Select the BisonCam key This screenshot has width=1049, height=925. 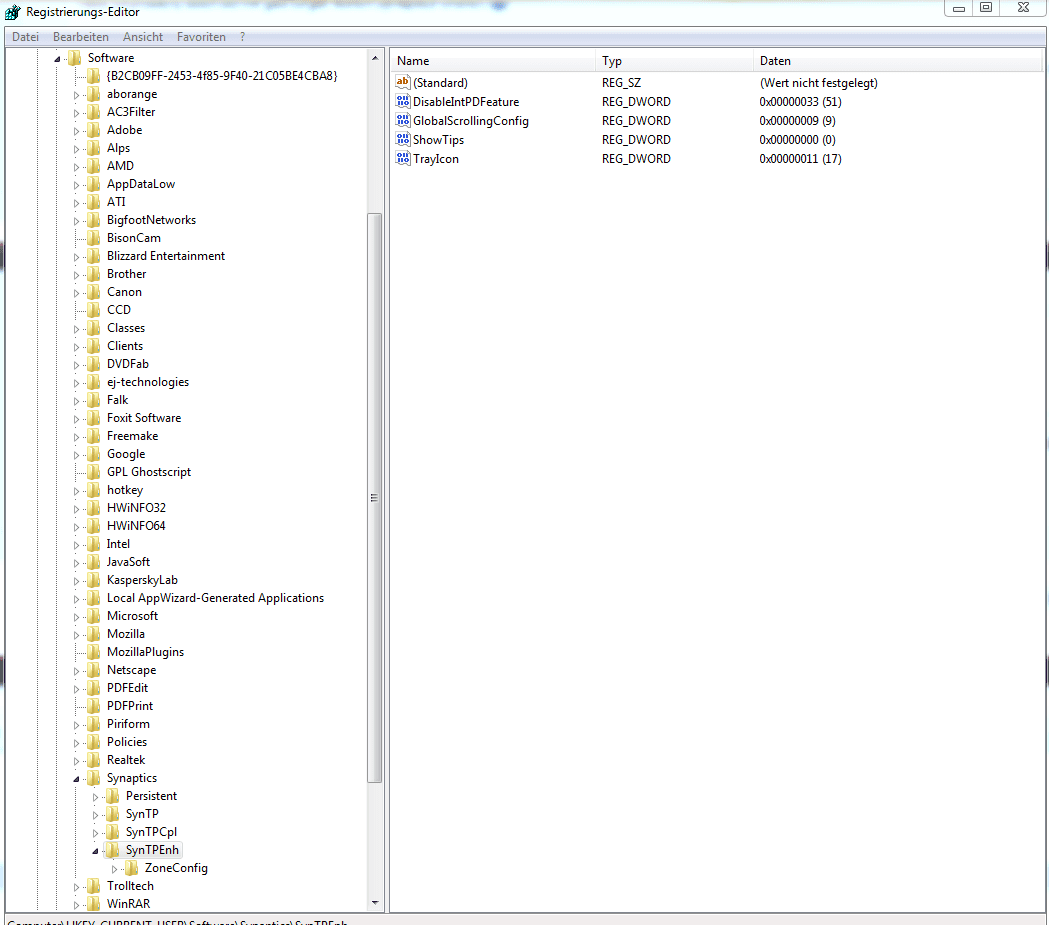point(134,237)
